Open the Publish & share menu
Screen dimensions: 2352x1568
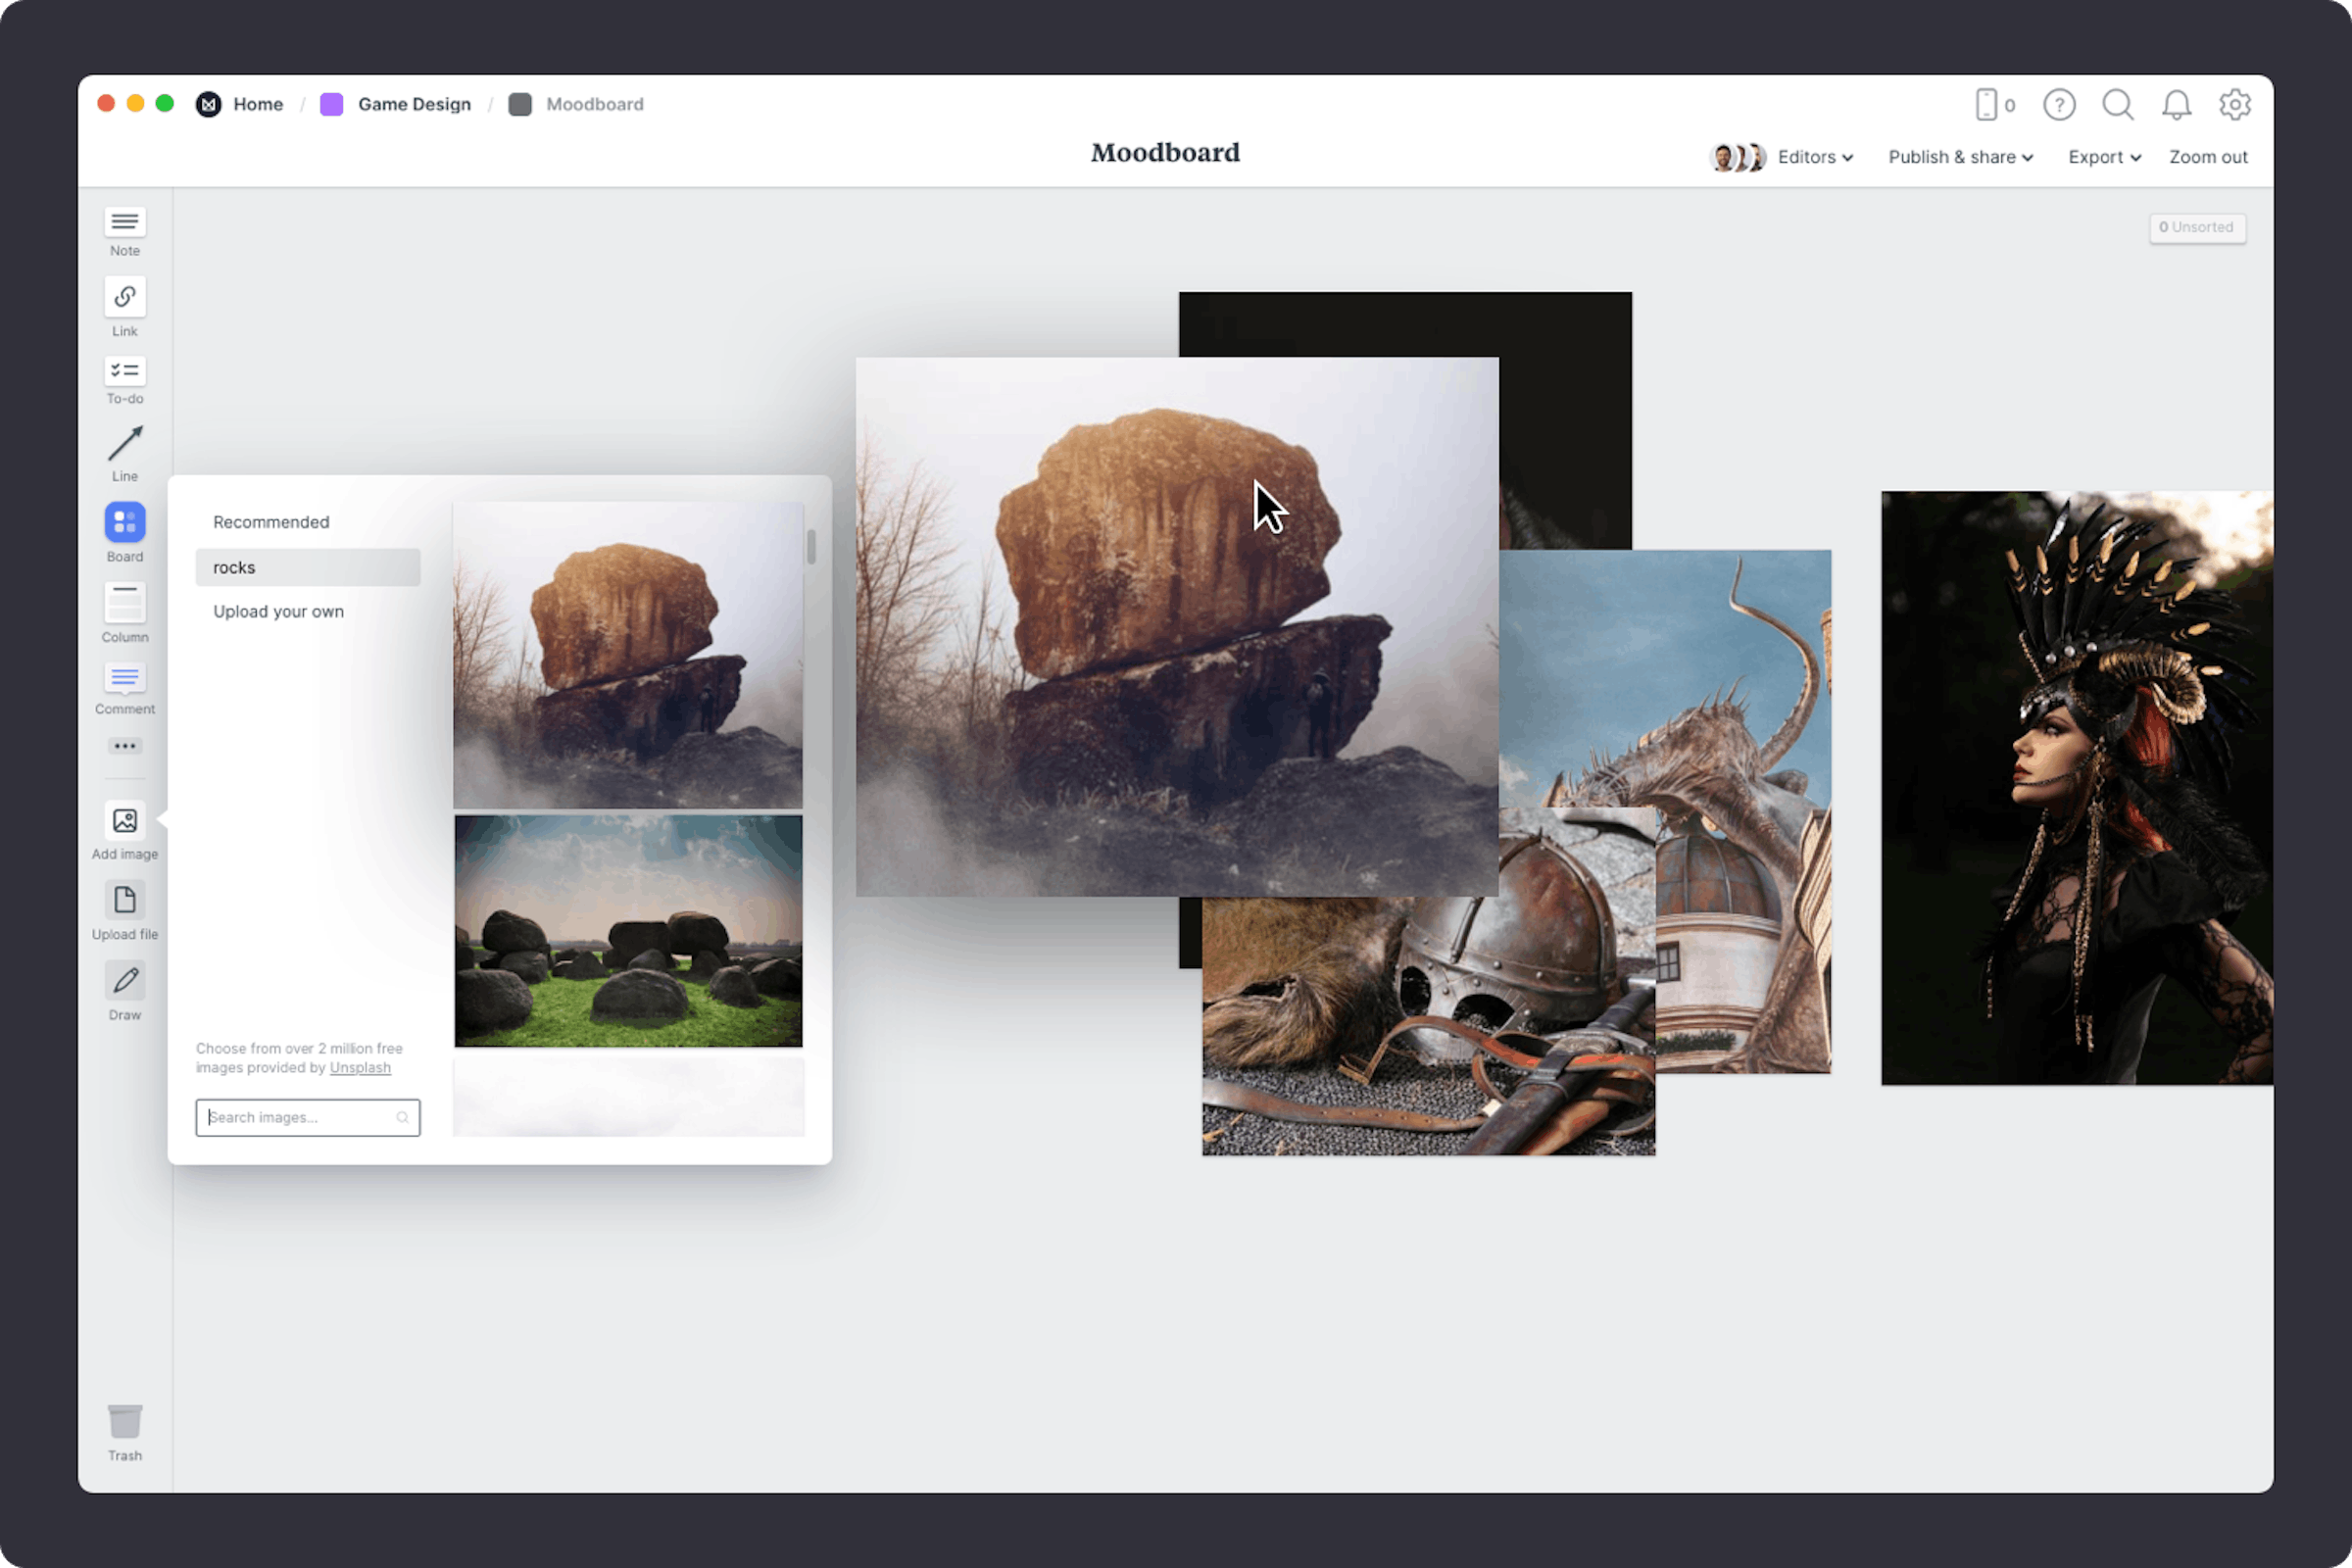point(1959,157)
